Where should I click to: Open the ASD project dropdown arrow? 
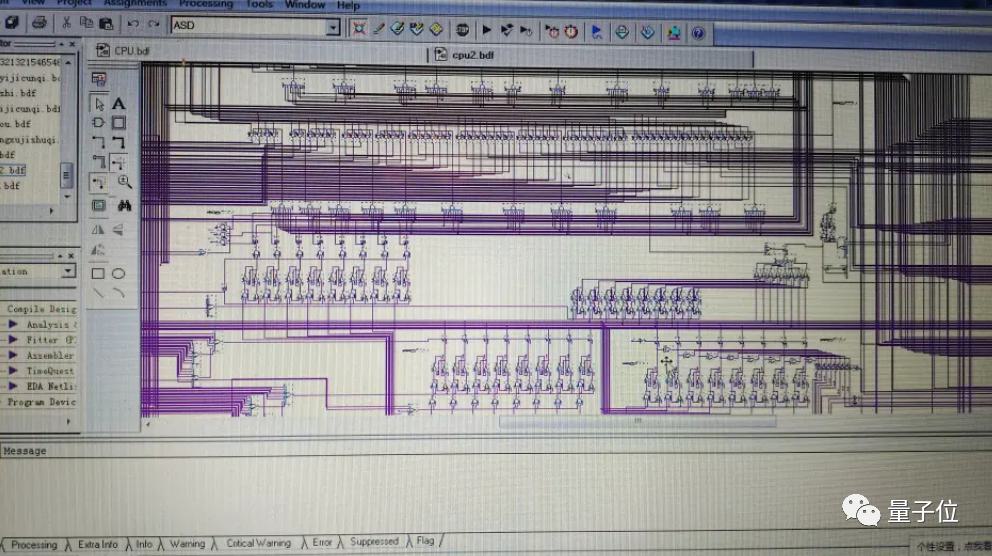[333, 27]
